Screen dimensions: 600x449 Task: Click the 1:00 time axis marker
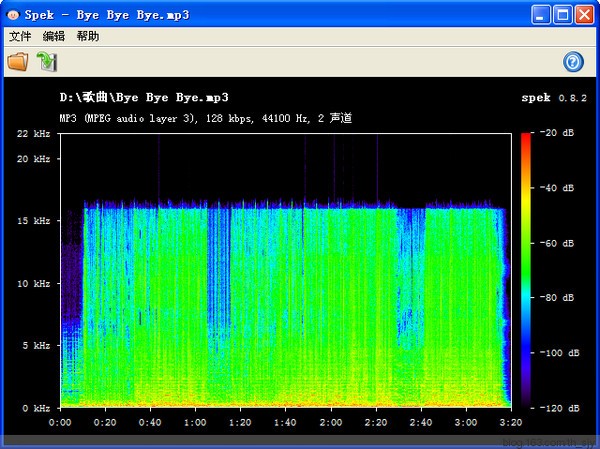coord(195,423)
